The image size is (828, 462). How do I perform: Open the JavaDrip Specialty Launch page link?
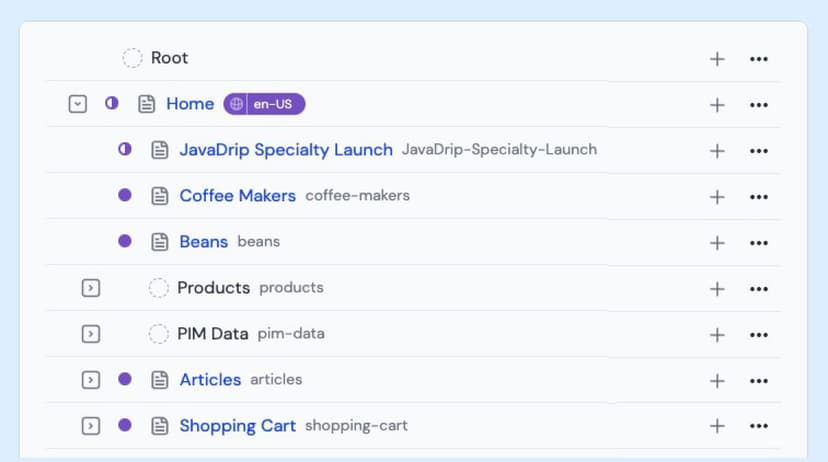tap(285, 150)
